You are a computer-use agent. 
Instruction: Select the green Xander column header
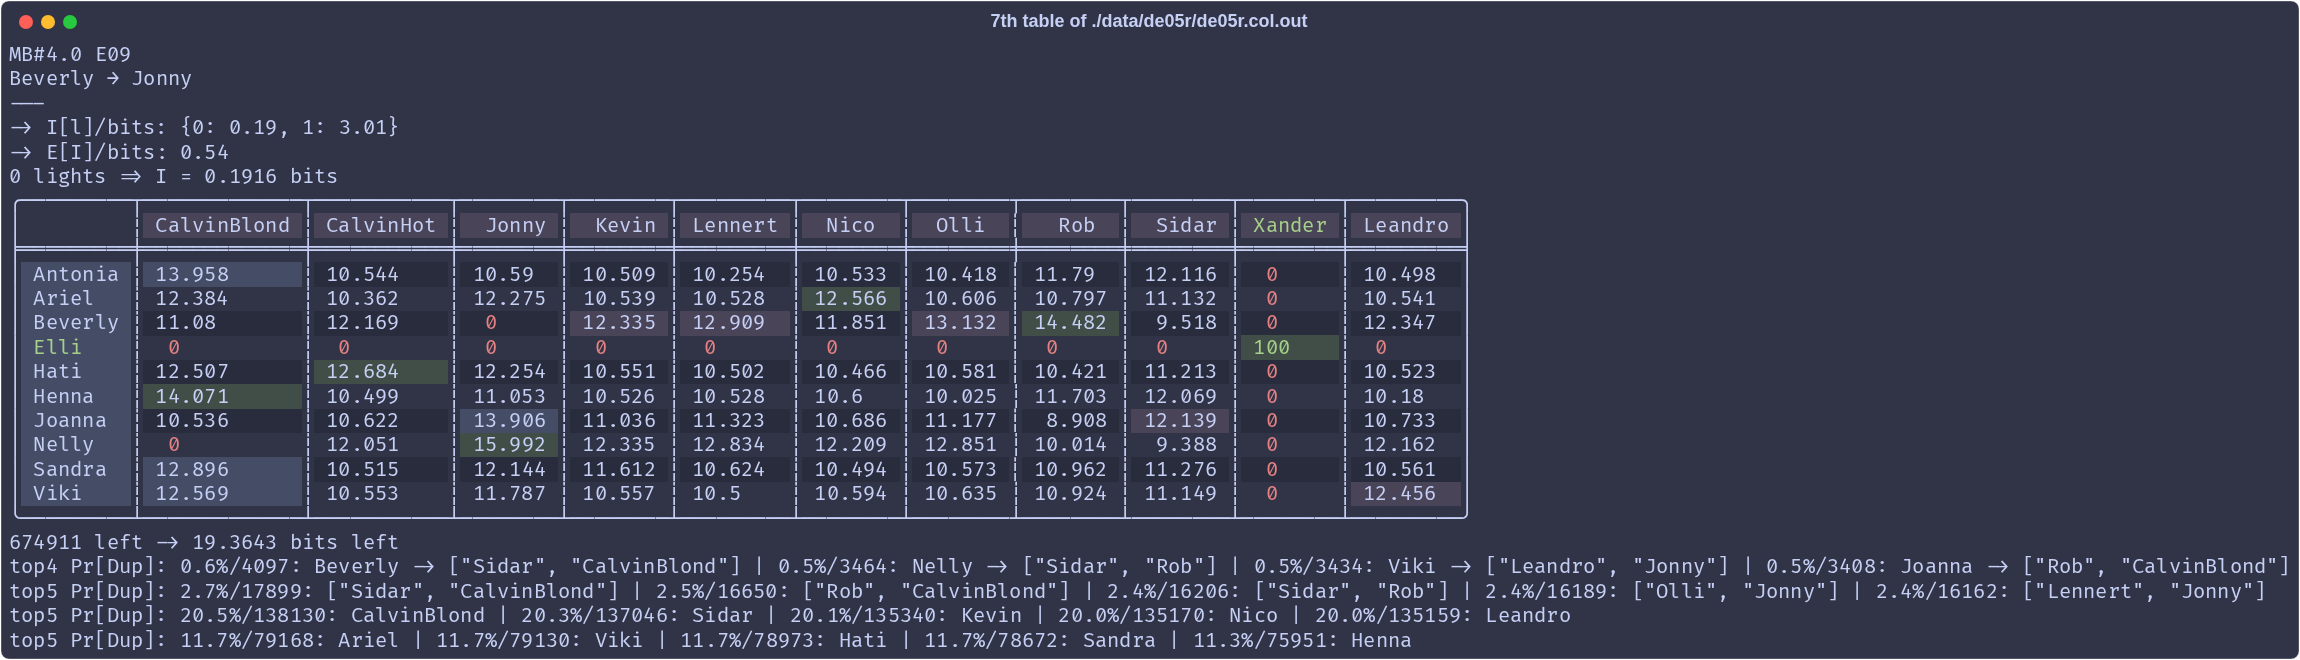click(1290, 226)
